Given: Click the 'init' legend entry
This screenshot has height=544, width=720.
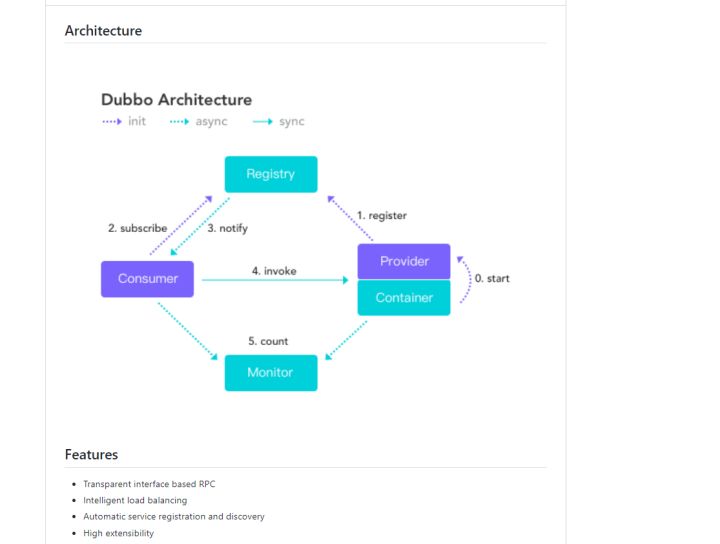Looking at the screenshot, I should (124, 121).
